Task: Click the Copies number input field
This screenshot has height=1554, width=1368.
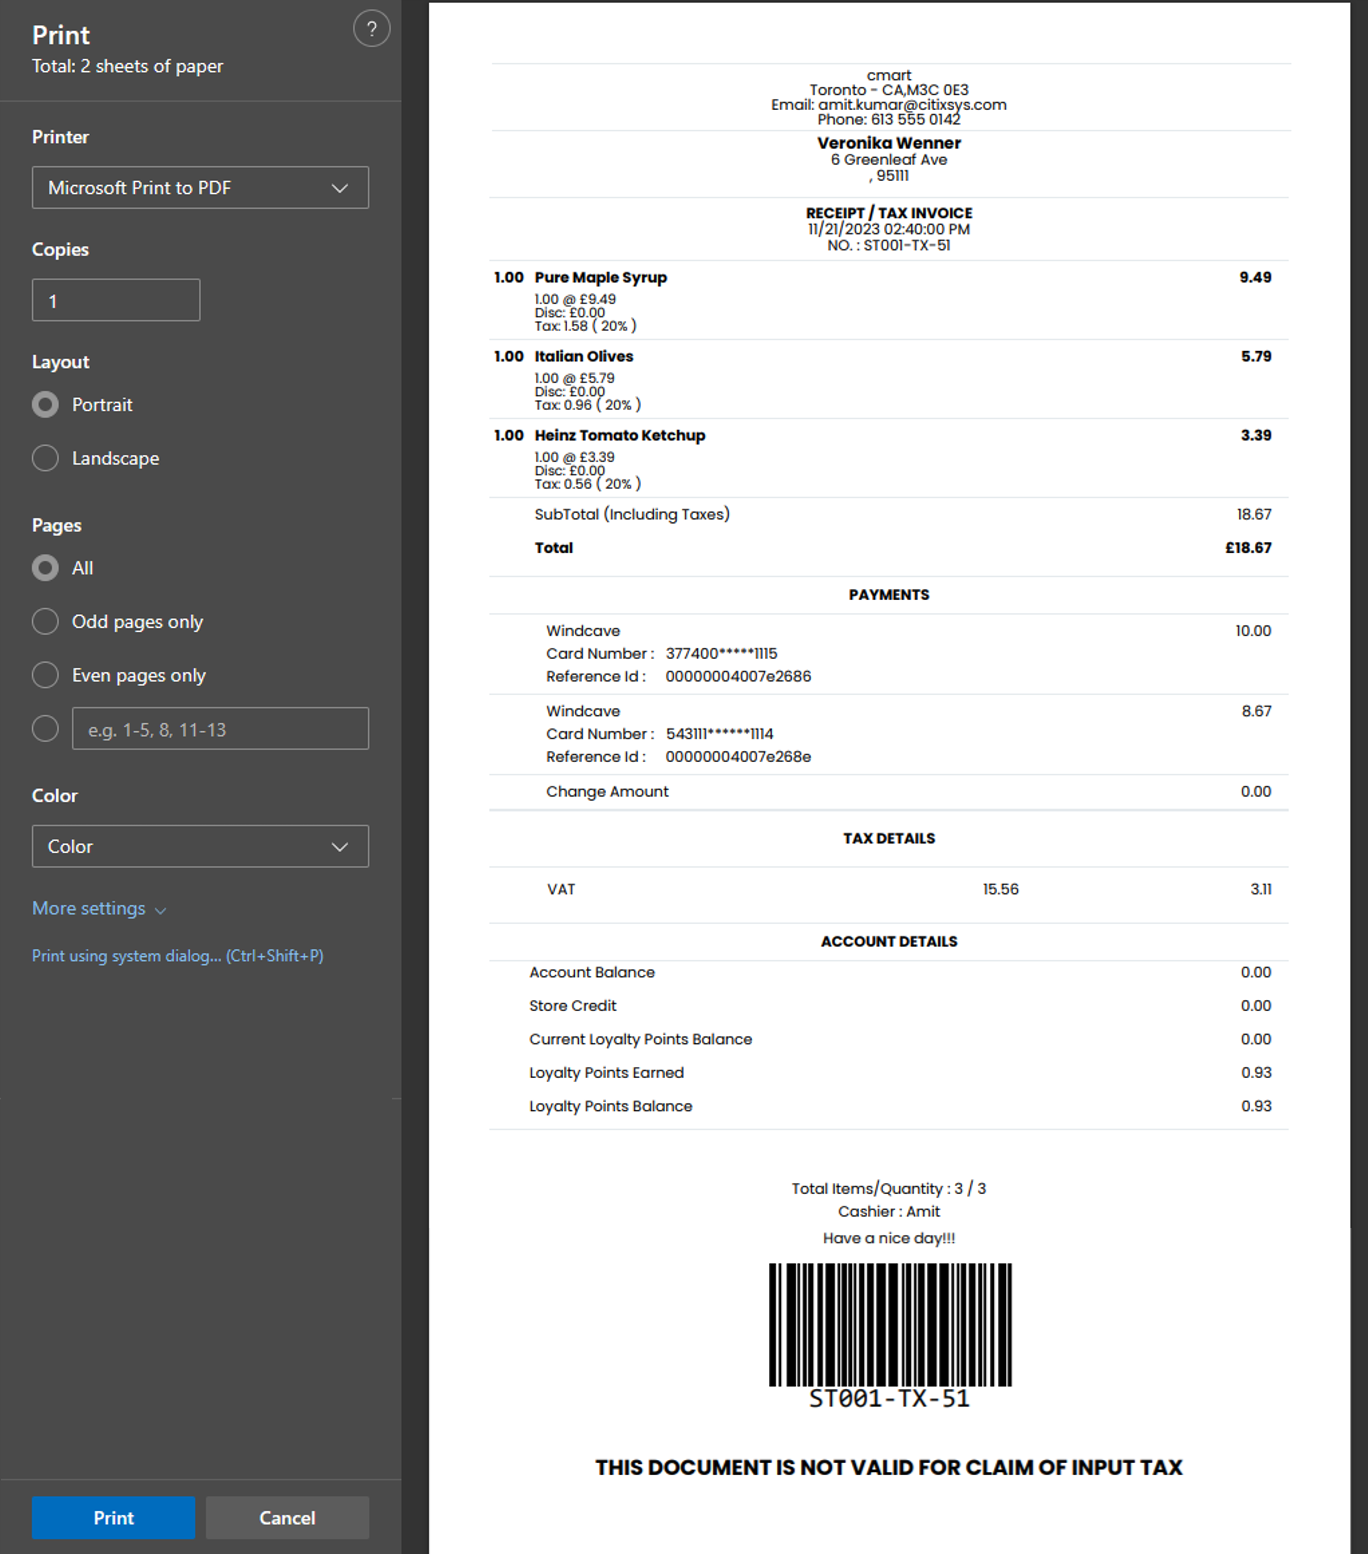Action: tap(116, 300)
